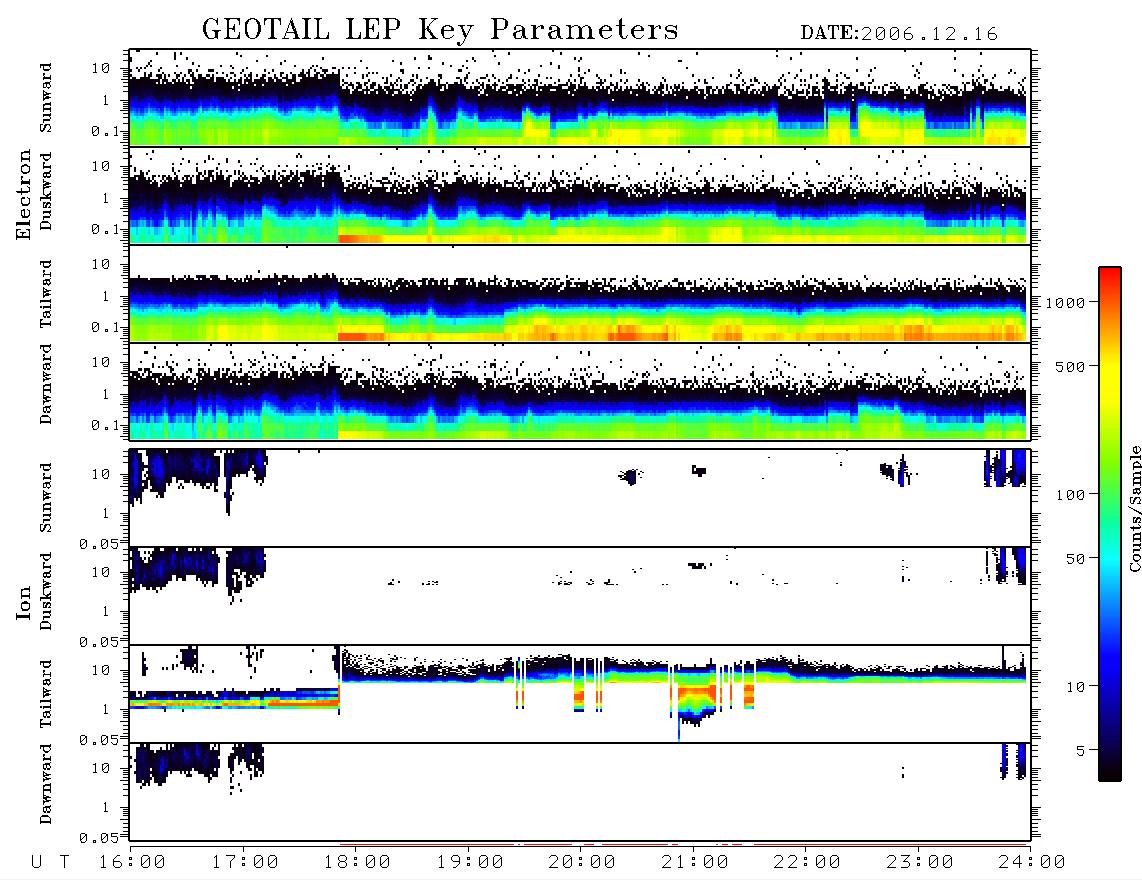Click the '10' color bar value

tap(1076, 687)
